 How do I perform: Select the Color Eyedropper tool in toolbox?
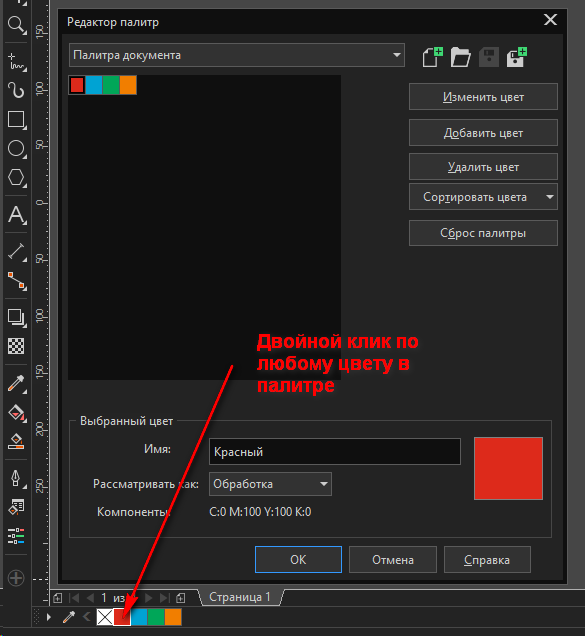pyautogui.click(x=16, y=384)
